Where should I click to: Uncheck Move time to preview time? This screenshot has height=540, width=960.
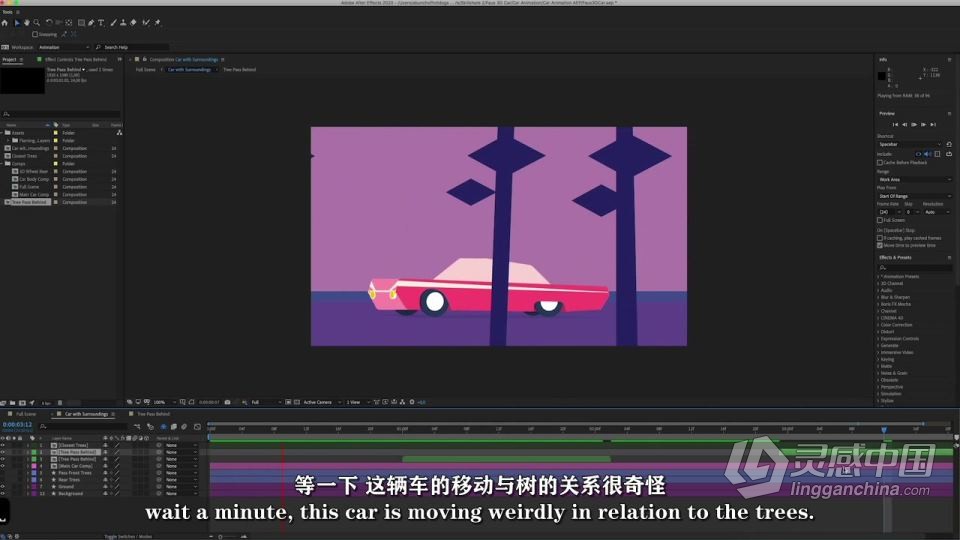pyautogui.click(x=880, y=246)
